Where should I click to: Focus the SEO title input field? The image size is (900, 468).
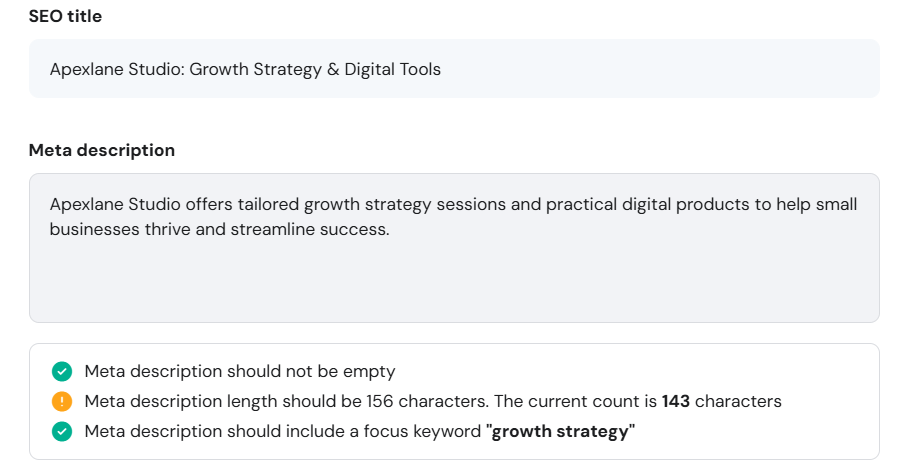pyautogui.click(x=454, y=69)
